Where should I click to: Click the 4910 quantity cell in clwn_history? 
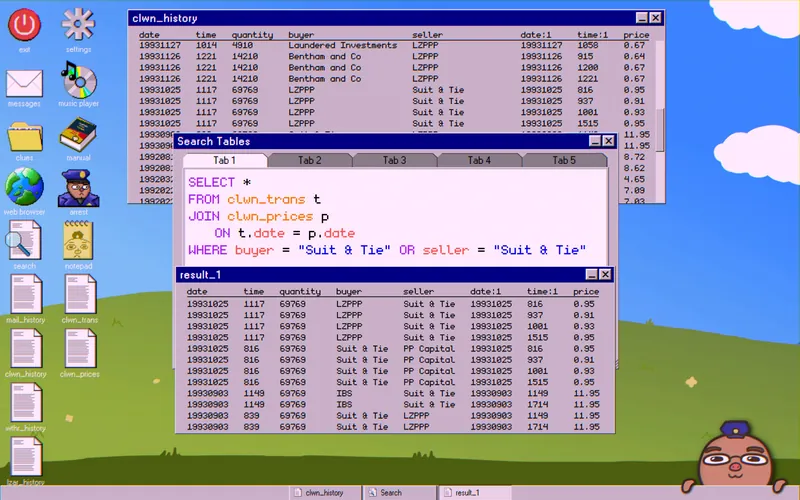coord(242,45)
